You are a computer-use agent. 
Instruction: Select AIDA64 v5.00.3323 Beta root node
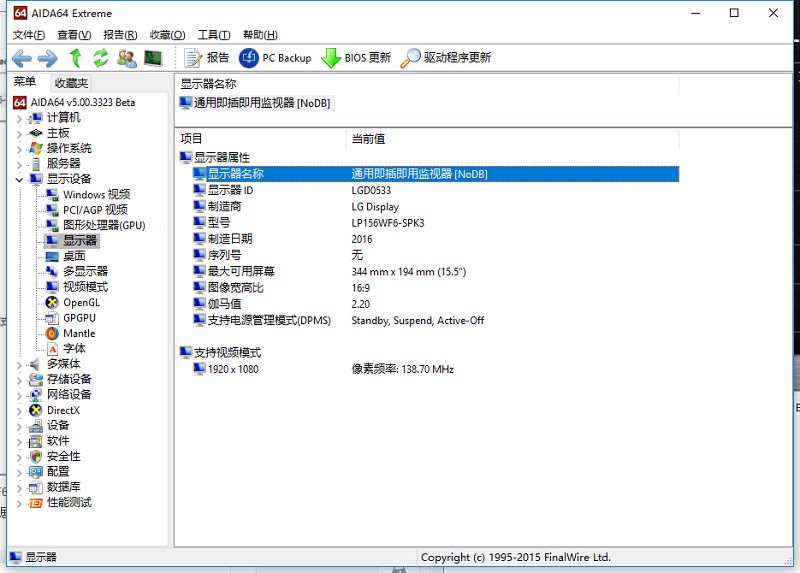[x=74, y=102]
